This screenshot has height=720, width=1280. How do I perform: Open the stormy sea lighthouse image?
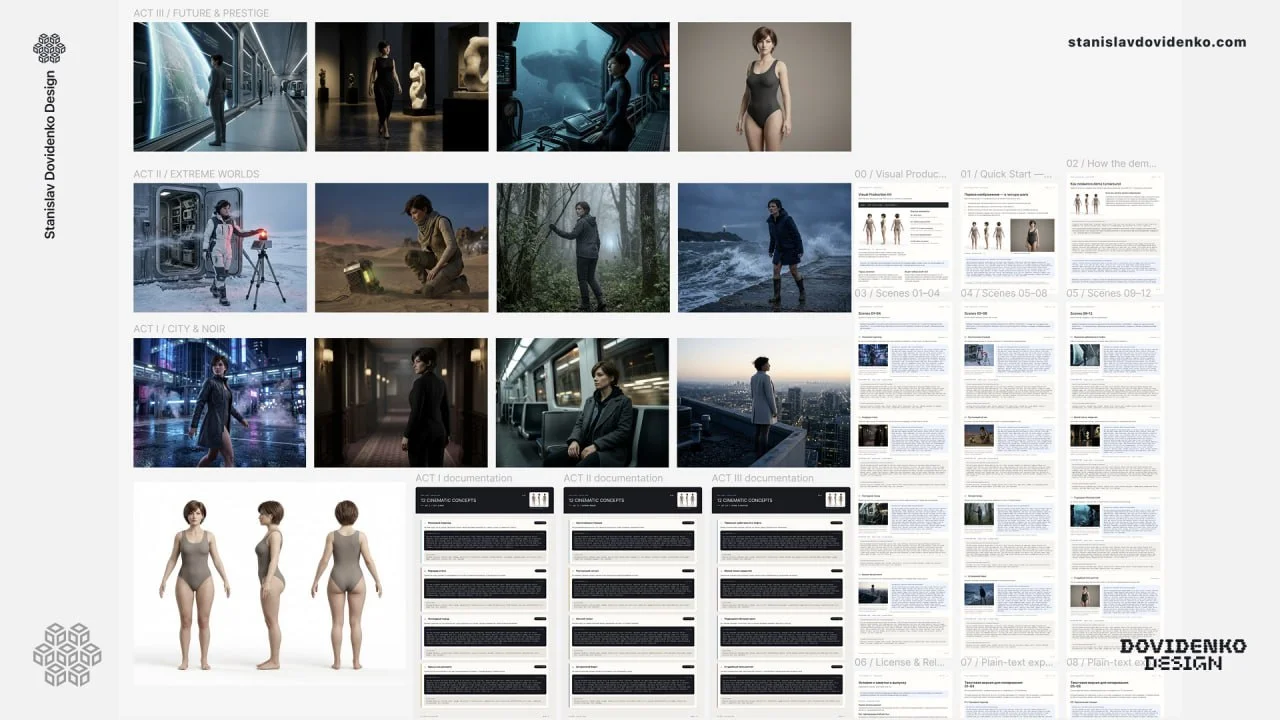point(764,247)
